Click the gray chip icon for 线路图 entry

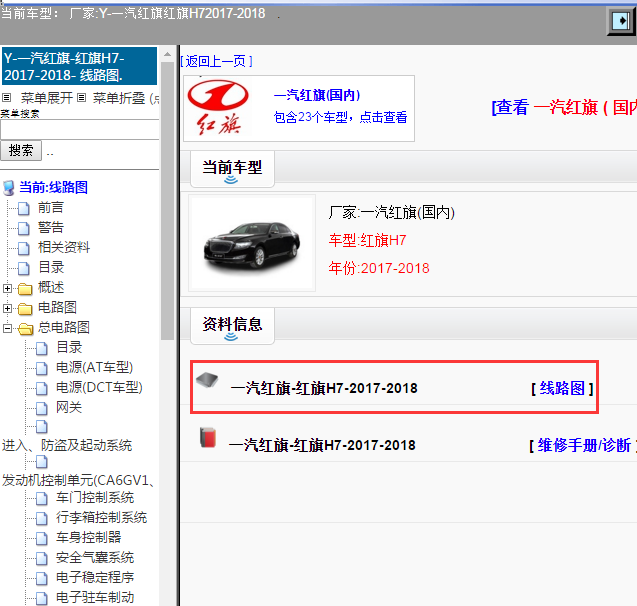207,380
